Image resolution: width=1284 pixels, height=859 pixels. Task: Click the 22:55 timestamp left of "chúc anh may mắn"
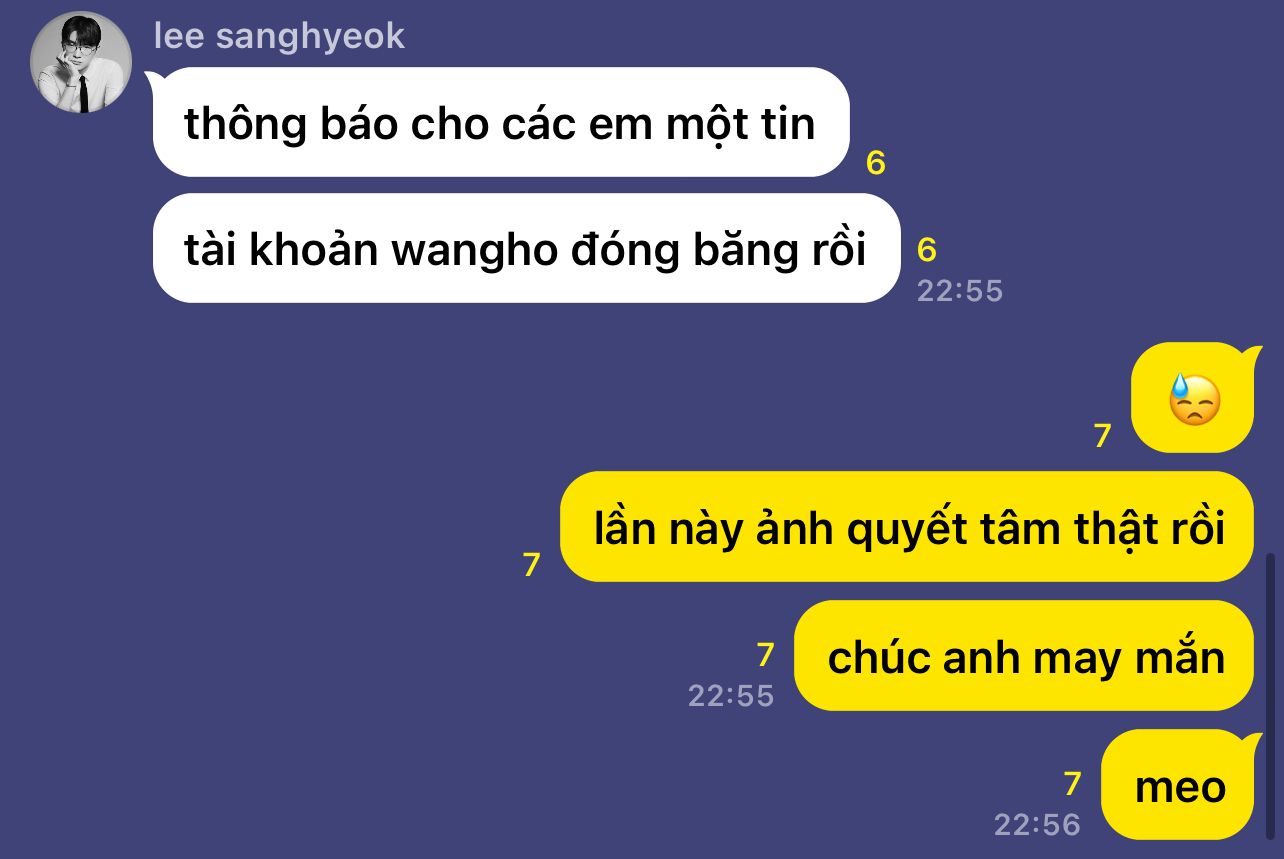click(731, 696)
